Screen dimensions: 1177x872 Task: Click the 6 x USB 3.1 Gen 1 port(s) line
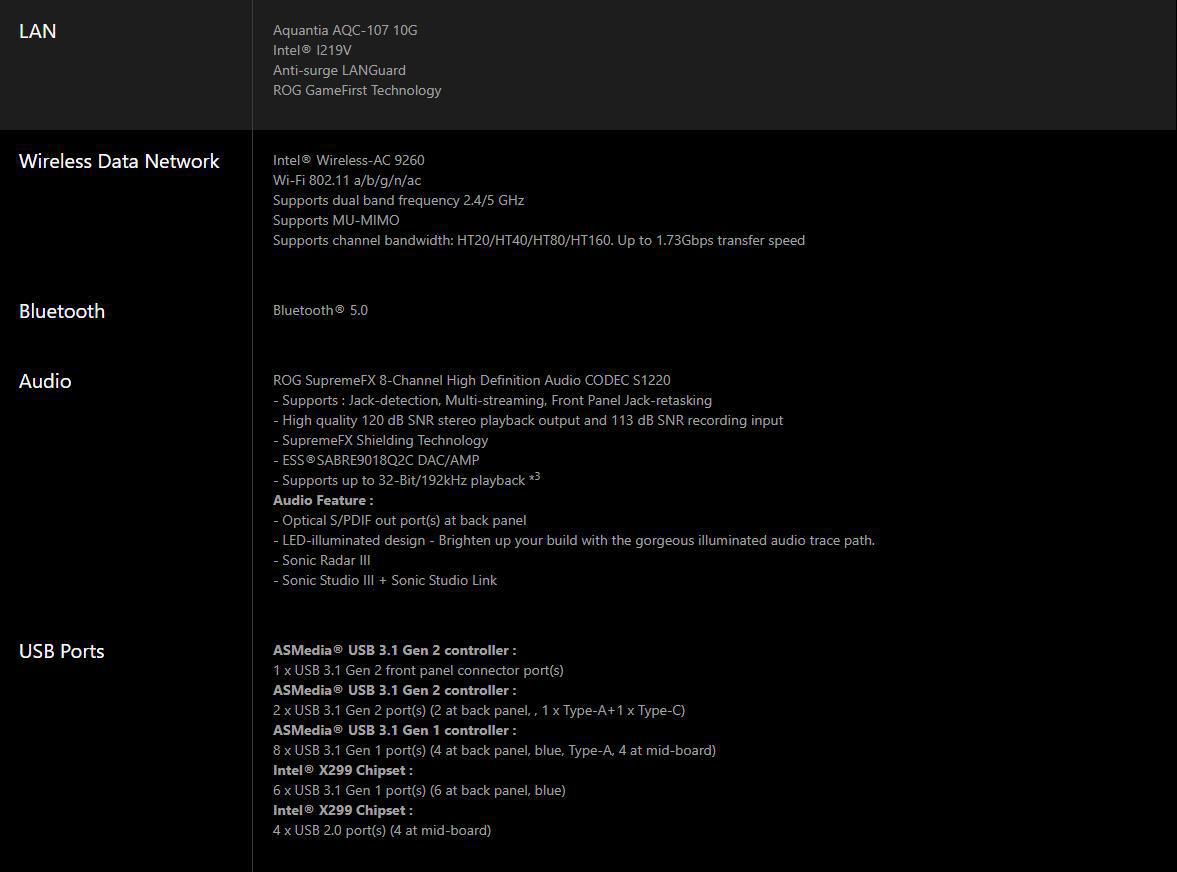tap(420, 790)
